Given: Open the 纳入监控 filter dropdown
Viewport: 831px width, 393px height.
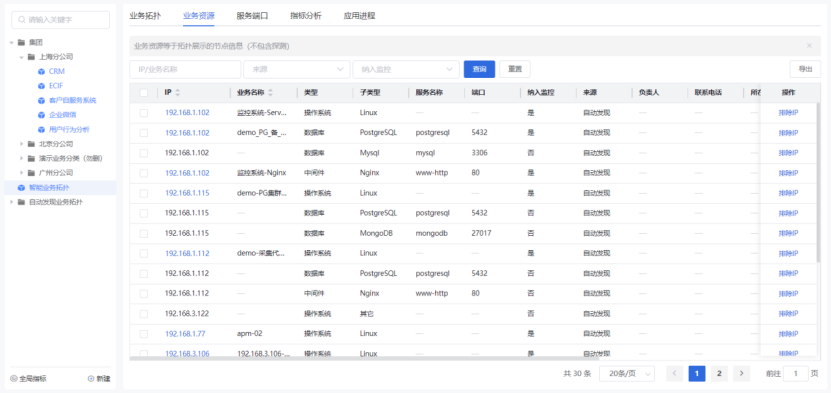Looking at the screenshot, I should (x=406, y=69).
